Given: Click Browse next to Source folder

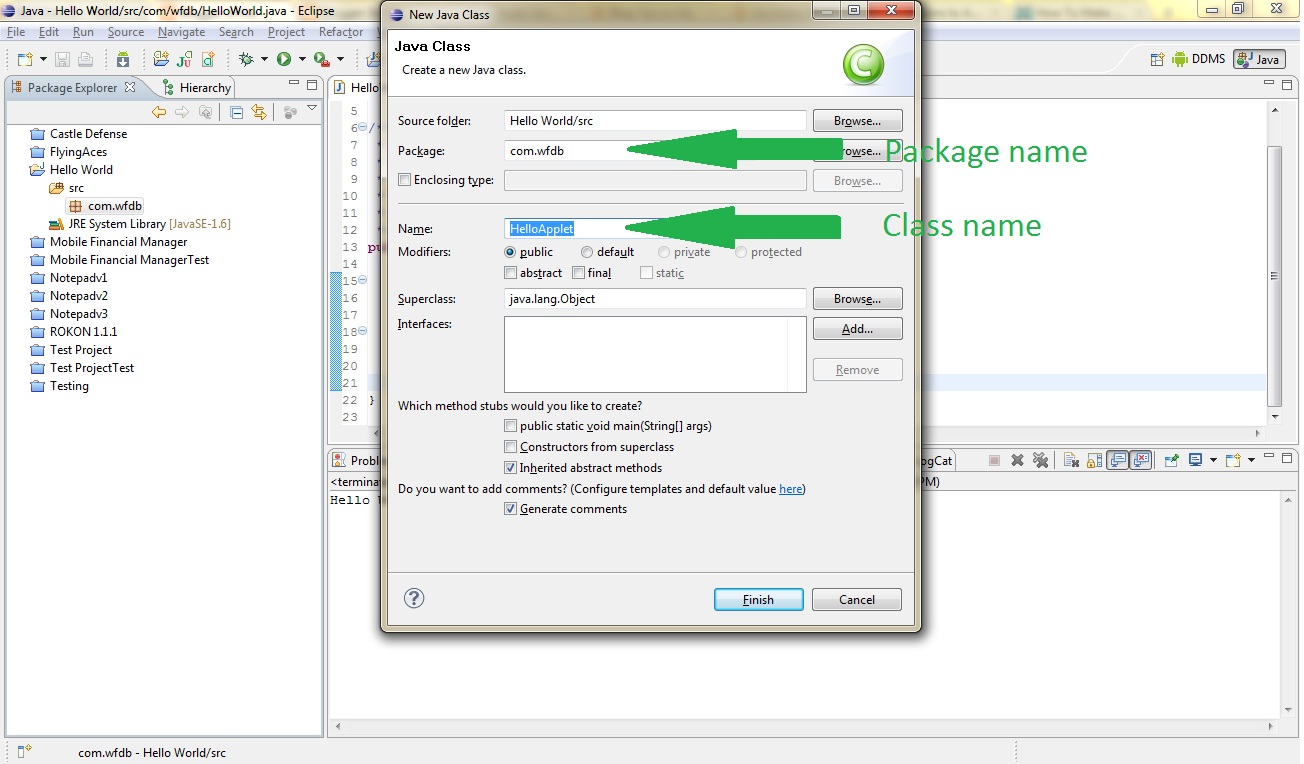Looking at the screenshot, I should [857, 121].
